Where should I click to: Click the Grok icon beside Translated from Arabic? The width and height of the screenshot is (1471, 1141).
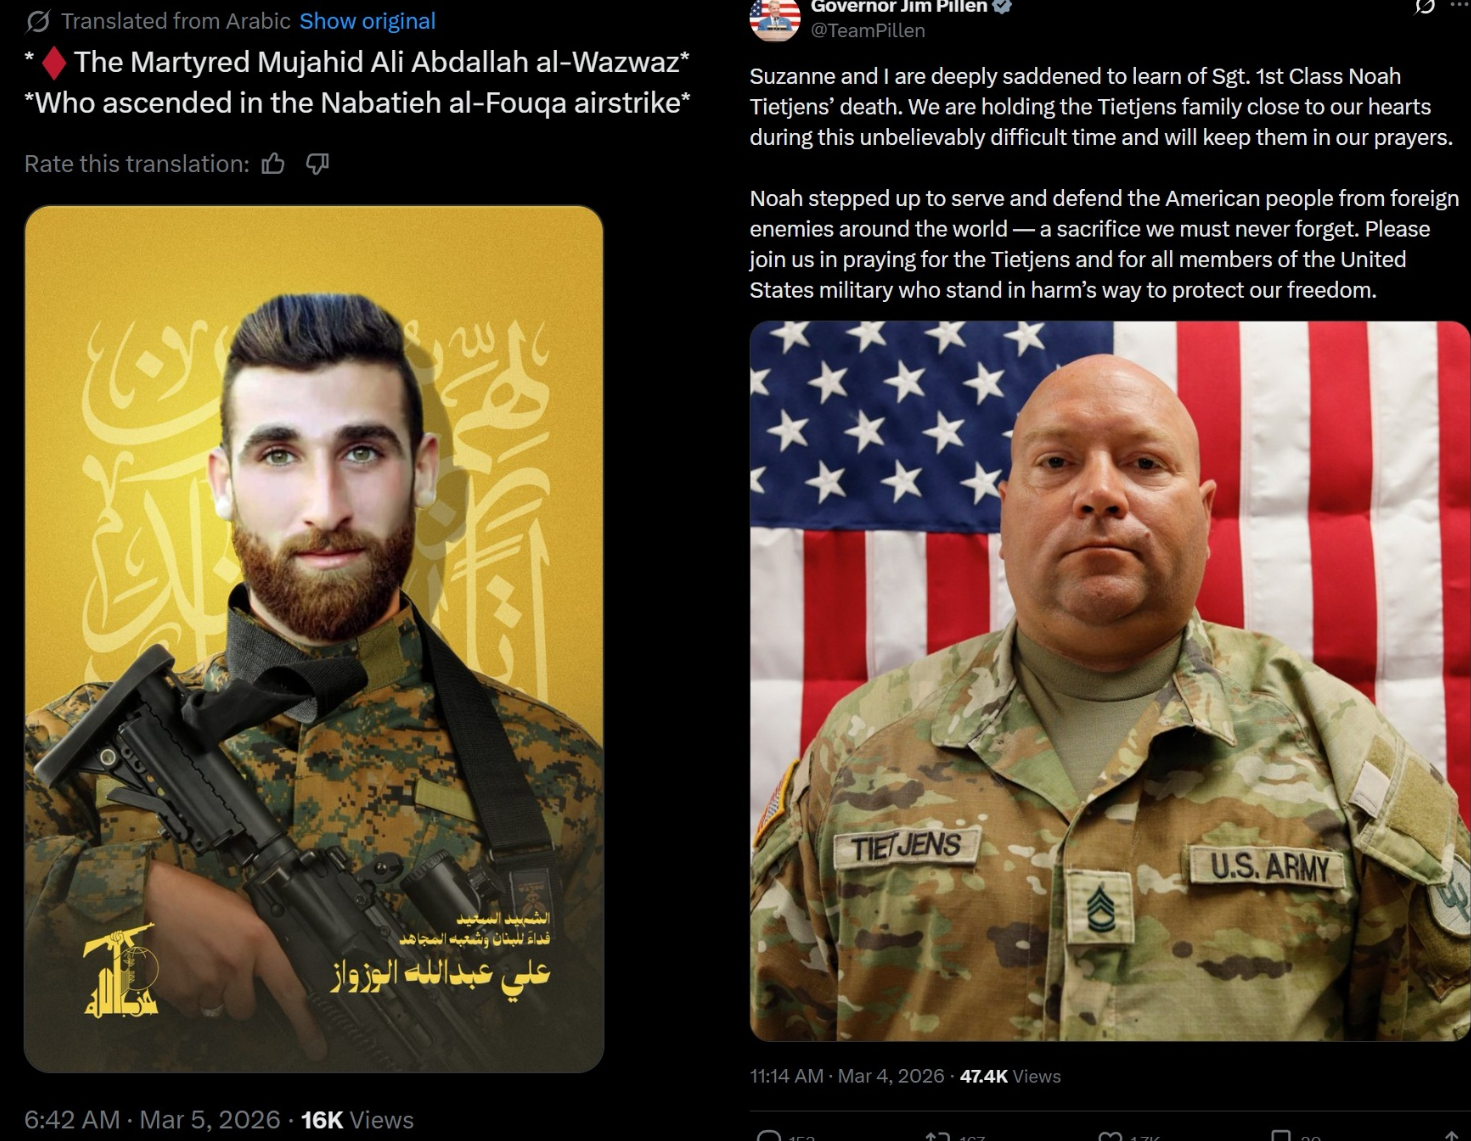38,21
